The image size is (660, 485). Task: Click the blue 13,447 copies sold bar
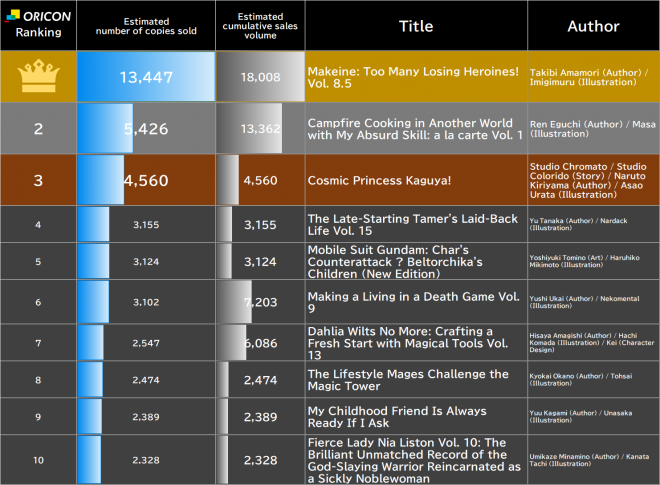(x=147, y=76)
